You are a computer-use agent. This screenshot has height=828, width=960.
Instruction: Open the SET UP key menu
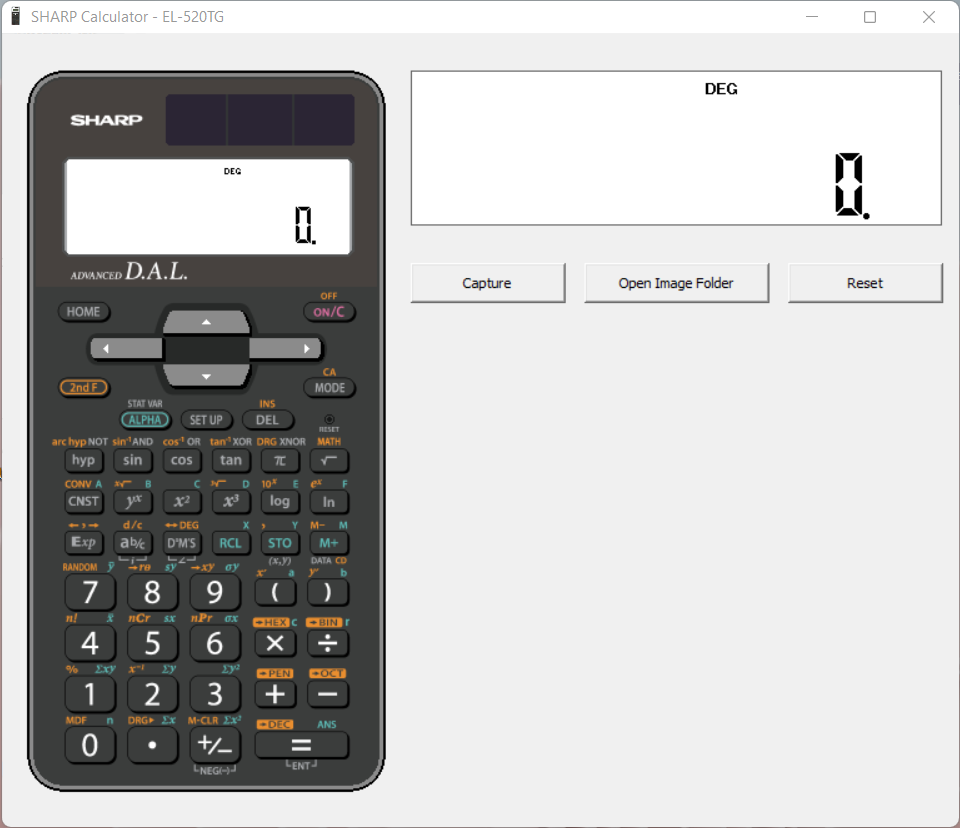click(206, 420)
